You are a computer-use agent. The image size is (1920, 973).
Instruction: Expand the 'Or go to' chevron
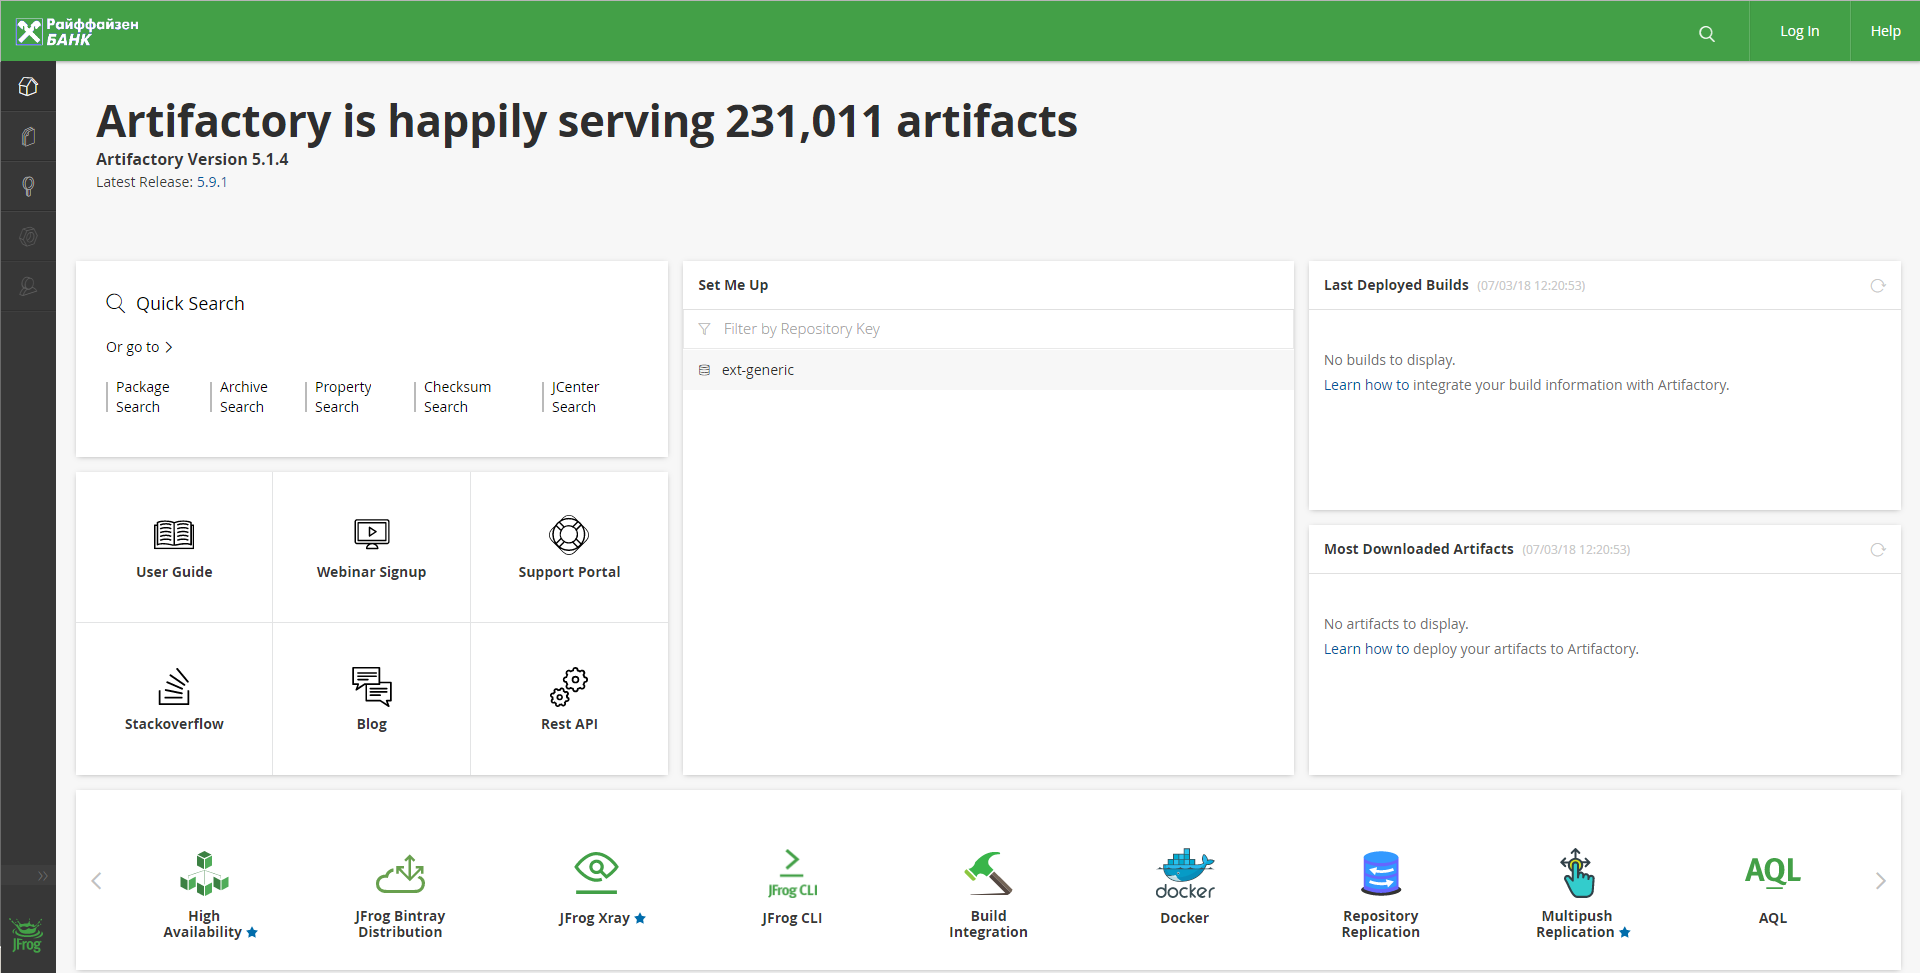169,347
